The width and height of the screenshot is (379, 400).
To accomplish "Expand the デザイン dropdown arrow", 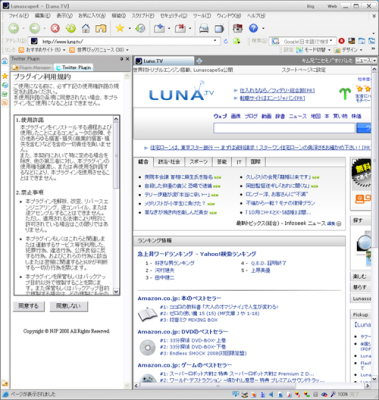I will 360,50.
